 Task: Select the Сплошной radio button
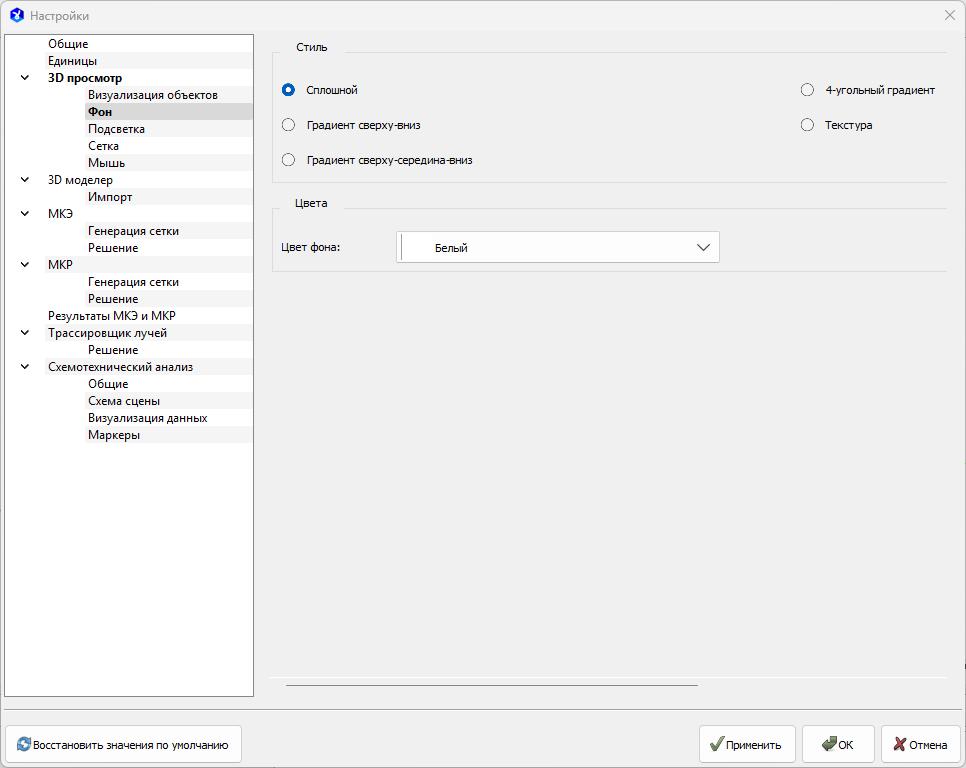[x=288, y=90]
